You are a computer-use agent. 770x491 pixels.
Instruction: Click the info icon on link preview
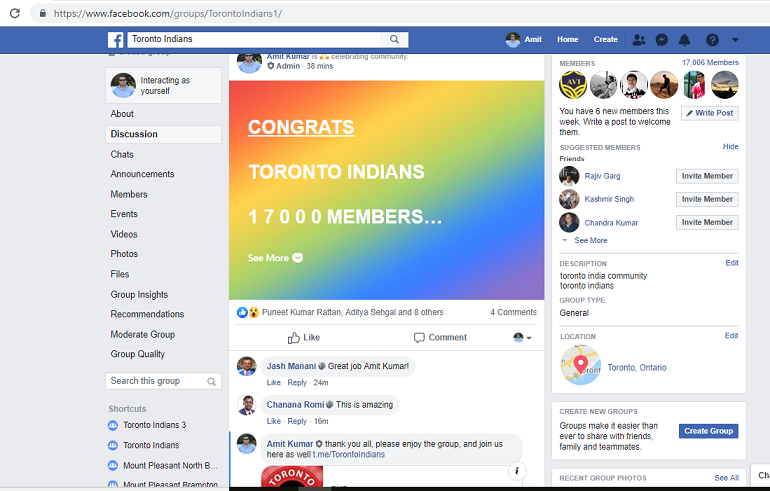point(516,470)
